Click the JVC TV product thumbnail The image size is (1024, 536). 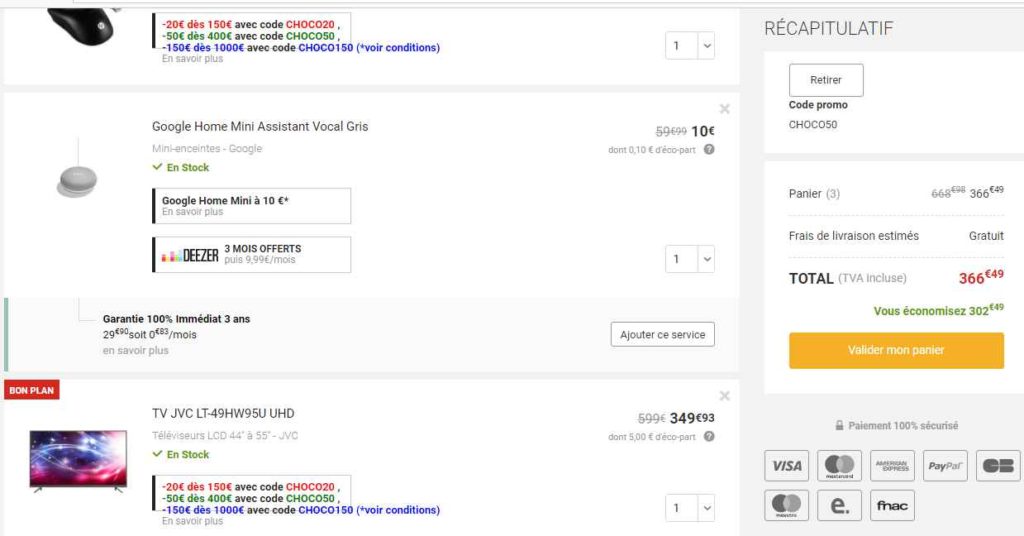[x=78, y=460]
